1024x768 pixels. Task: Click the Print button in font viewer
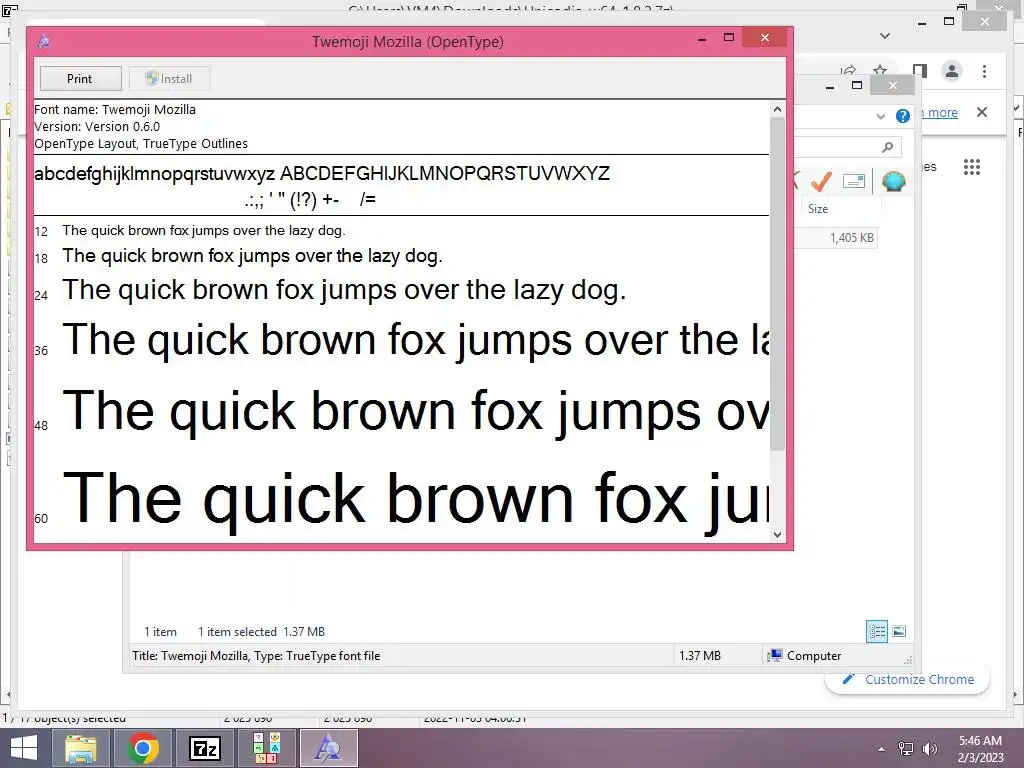[80, 78]
